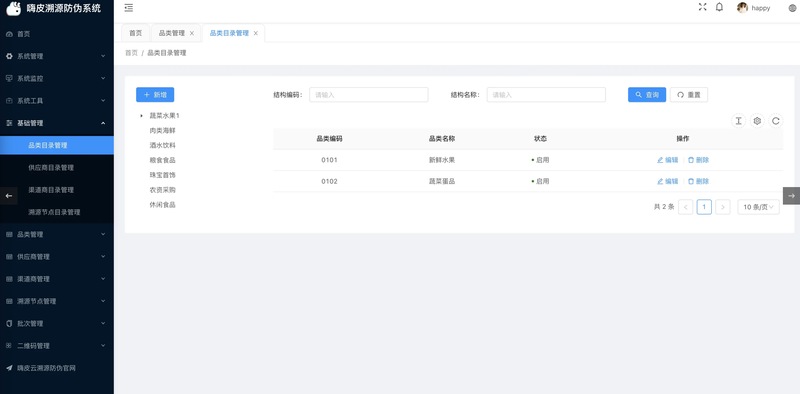Image resolution: width=800 pixels, height=394 pixels.
Task: Open 首页 in the sidebar
Action: (57, 34)
